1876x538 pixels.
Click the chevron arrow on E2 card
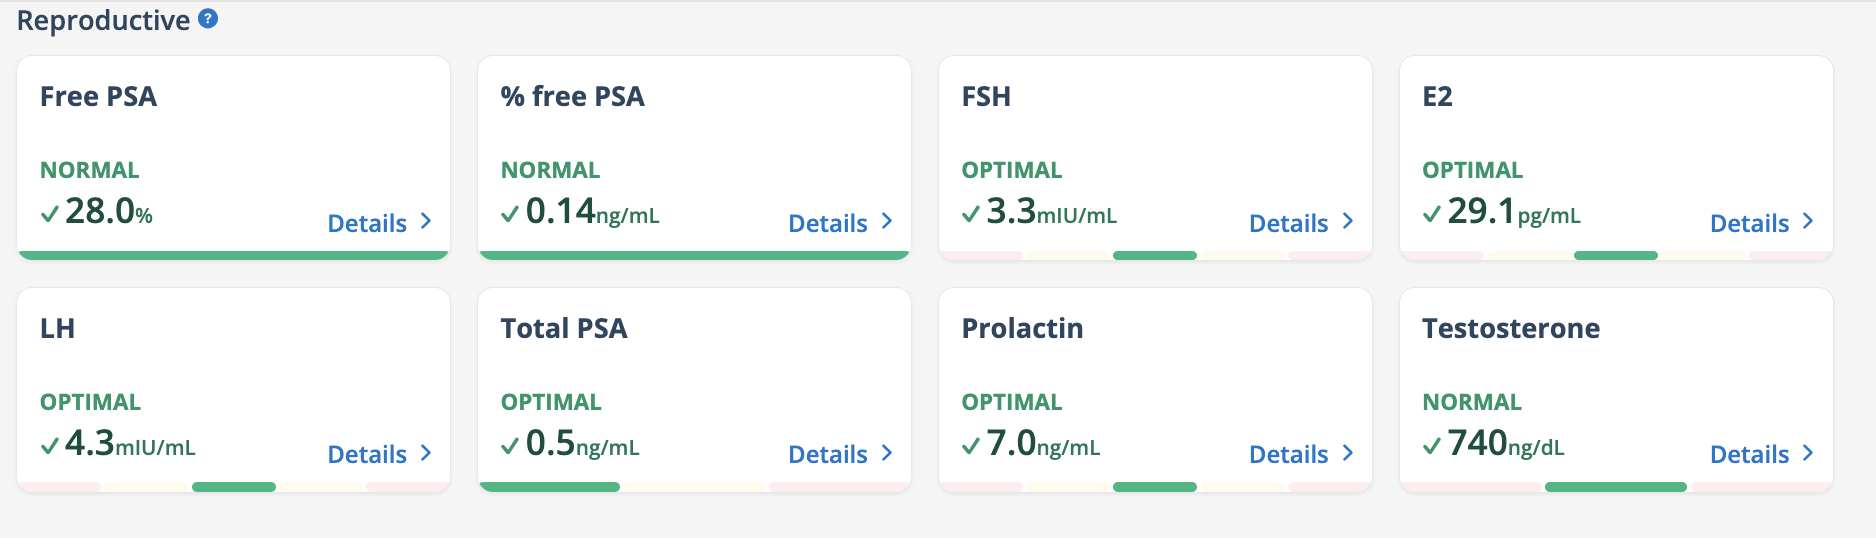1808,221
